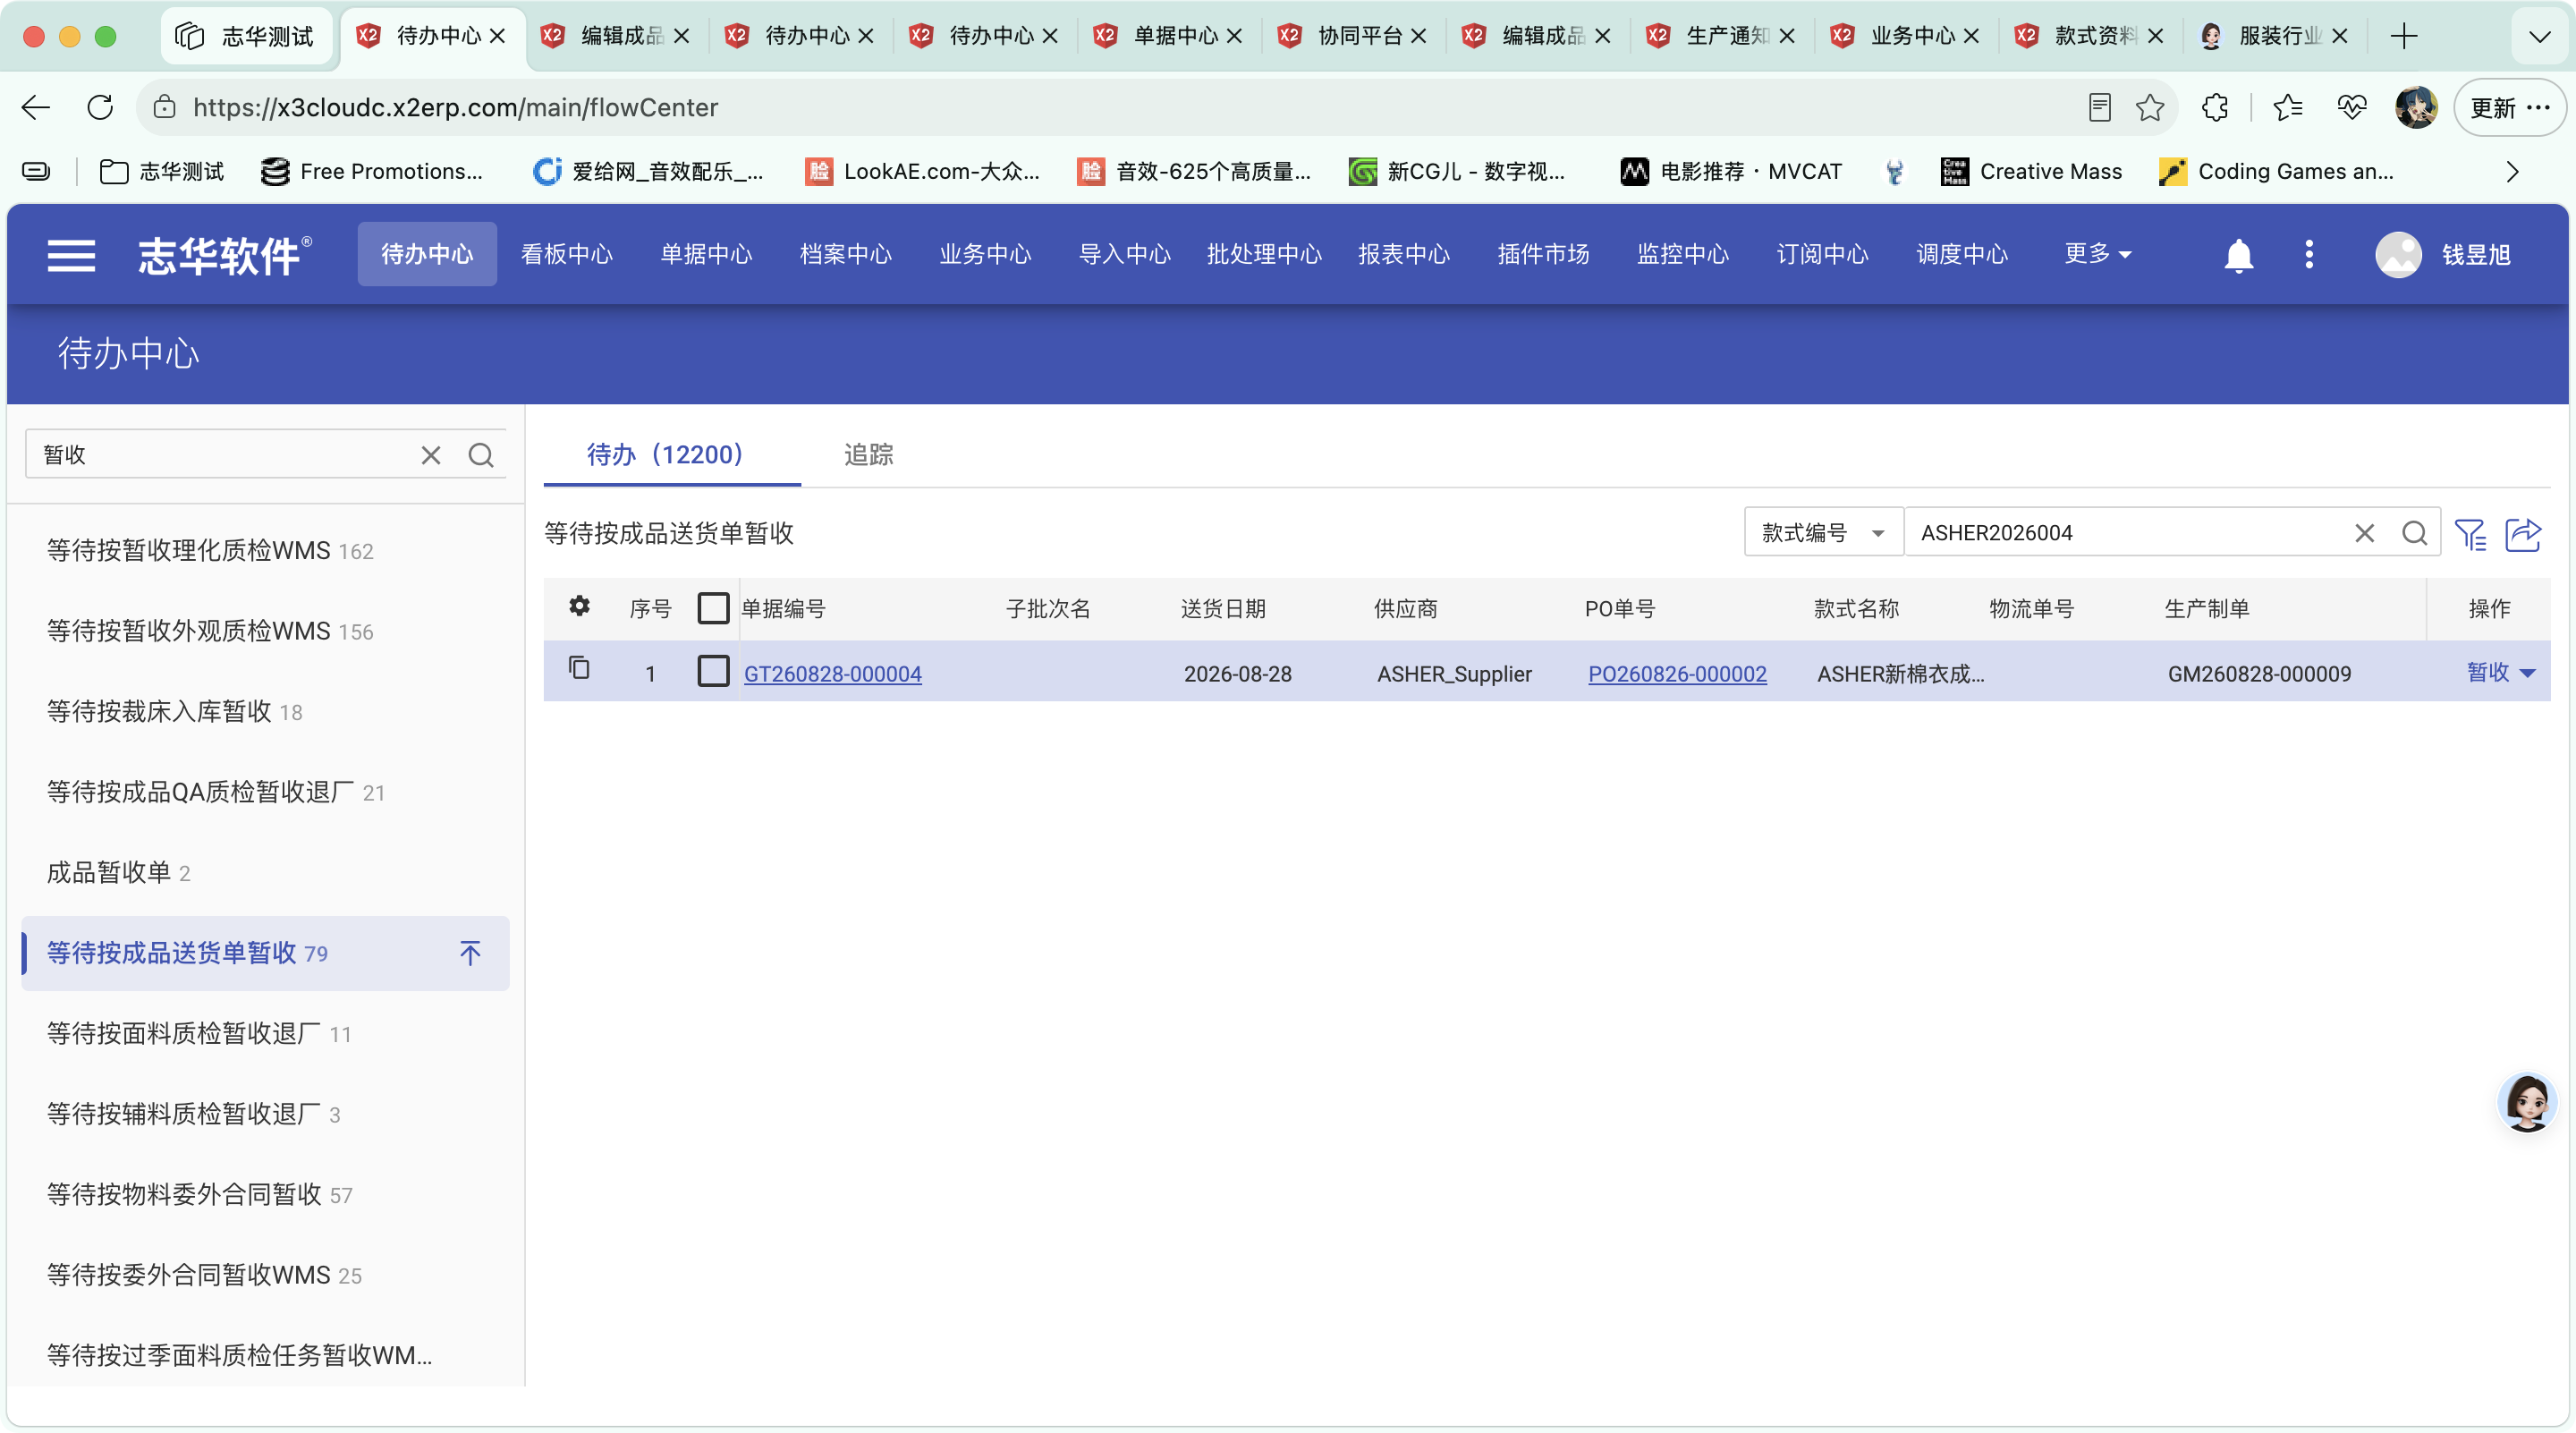Open table column settings gear
This screenshot has height=1433, width=2576.
point(579,606)
